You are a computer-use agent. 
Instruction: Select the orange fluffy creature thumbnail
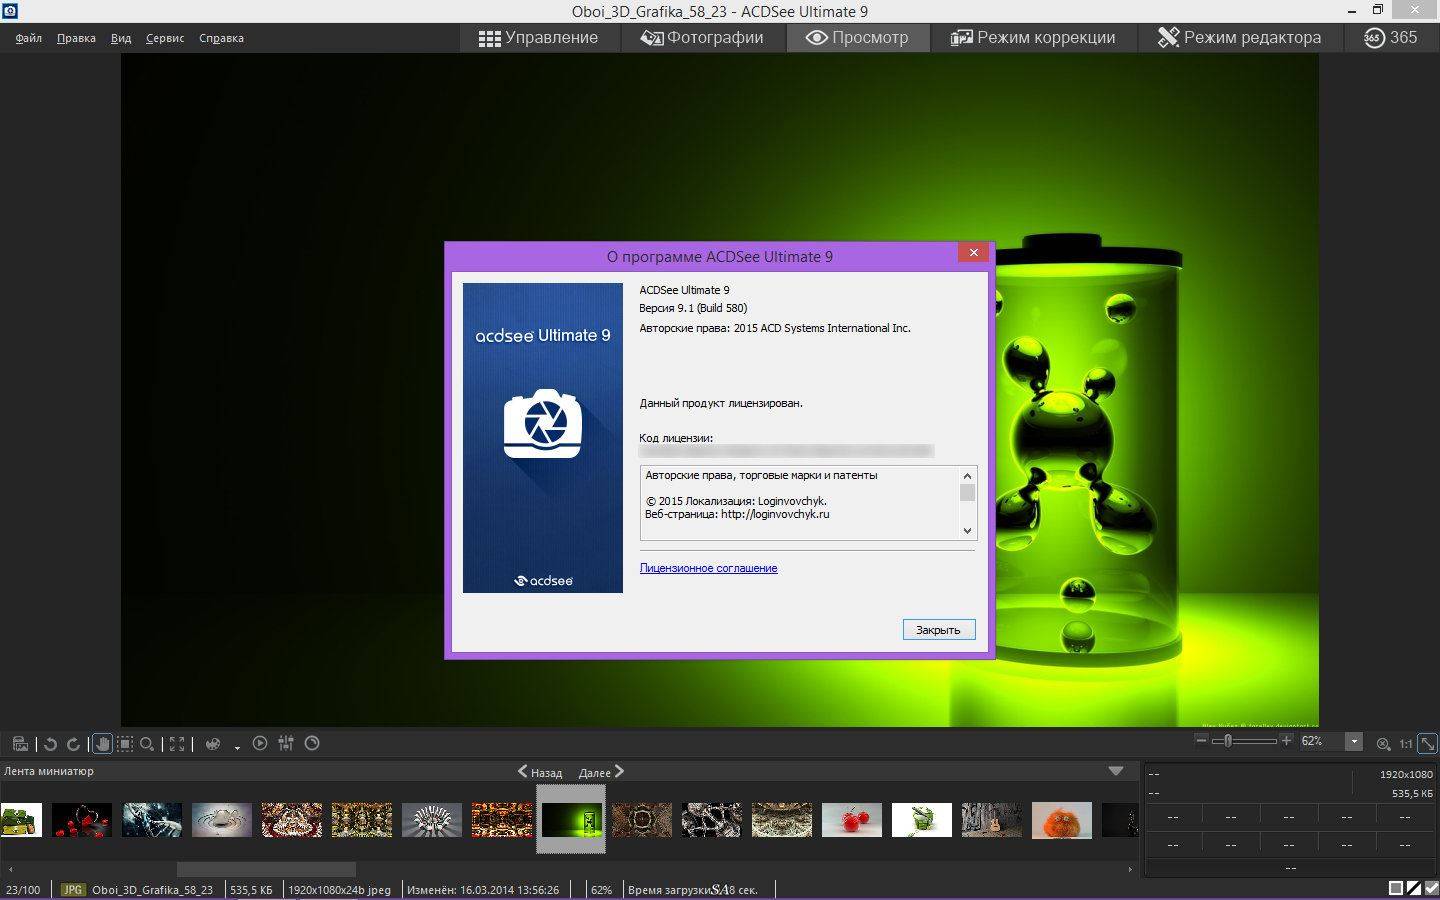tap(1062, 820)
